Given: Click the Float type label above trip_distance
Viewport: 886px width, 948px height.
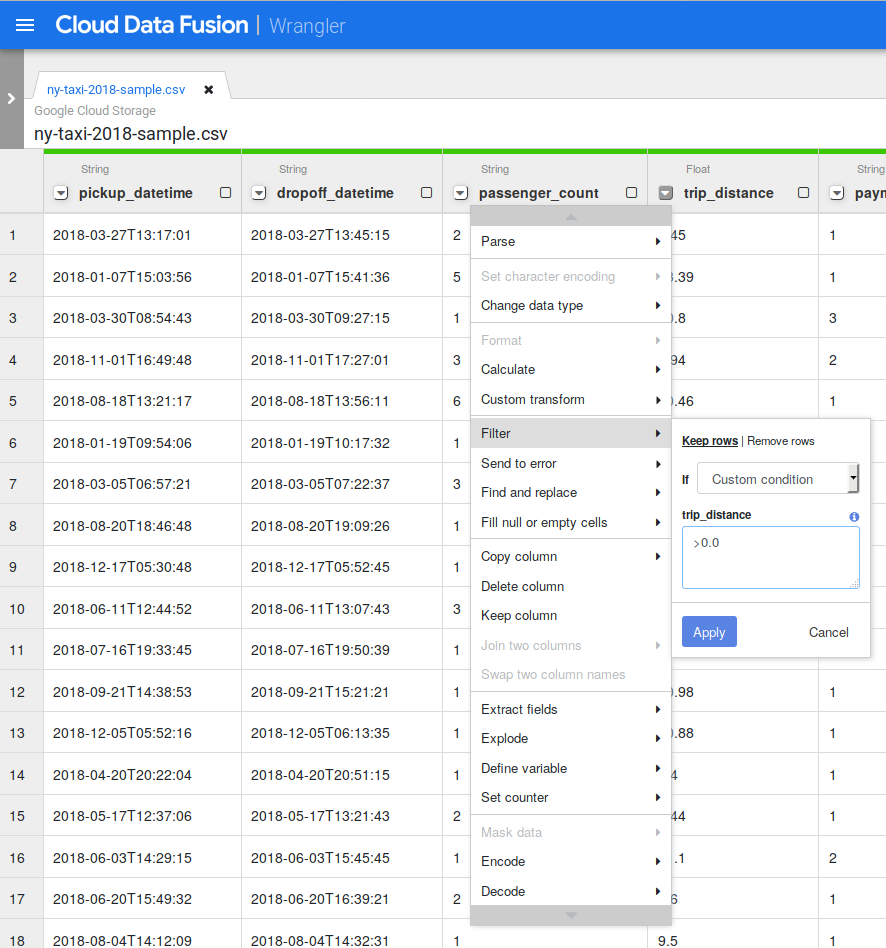Looking at the screenshot, I should click(698, 169).
